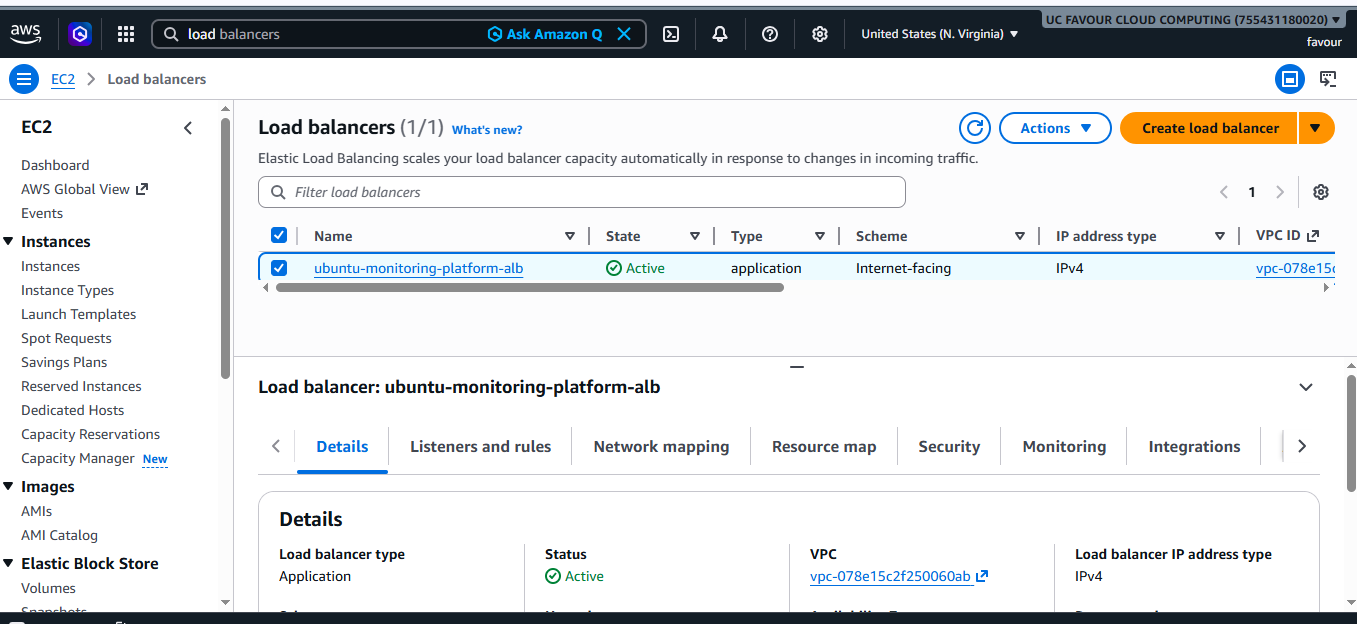Click Create load balancer button
This screenshot has height=624, width=1357.
[x=1209, y=128]
